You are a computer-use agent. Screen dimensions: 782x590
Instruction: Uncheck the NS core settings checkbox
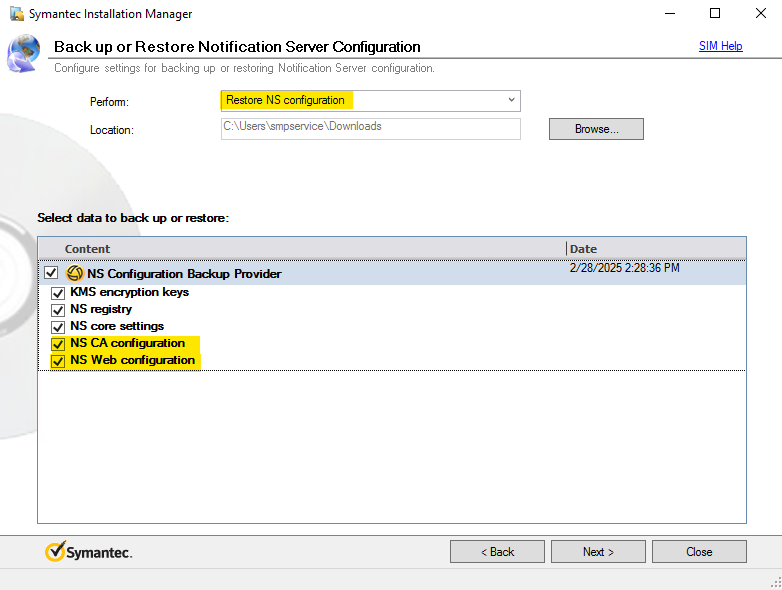coord(58,327)
